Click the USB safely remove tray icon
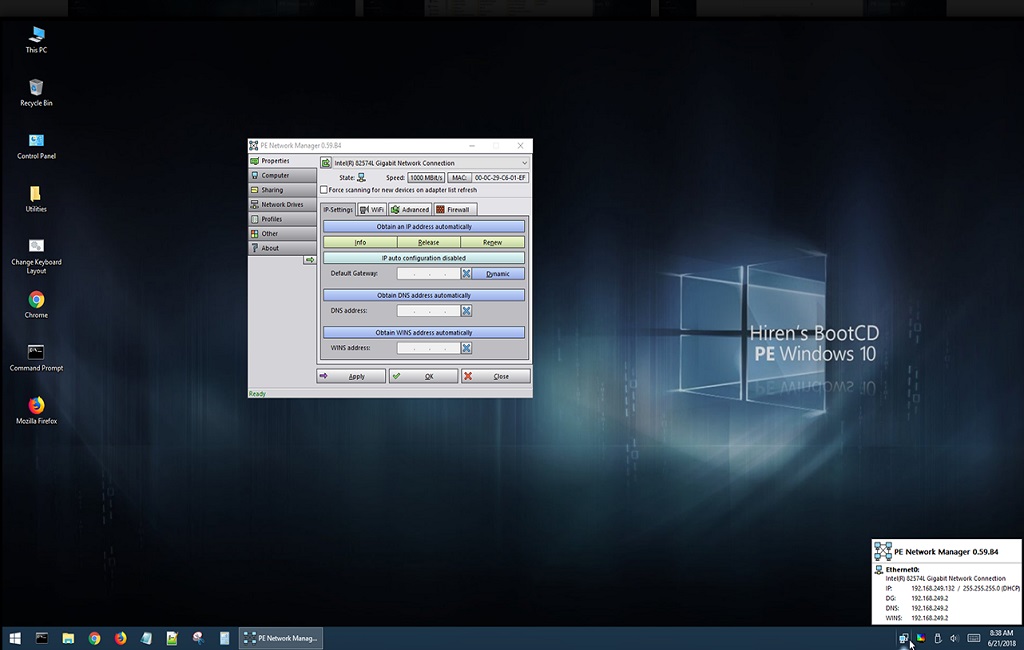Viewport: 1024px width, 650px height. (x=938, y=638)
